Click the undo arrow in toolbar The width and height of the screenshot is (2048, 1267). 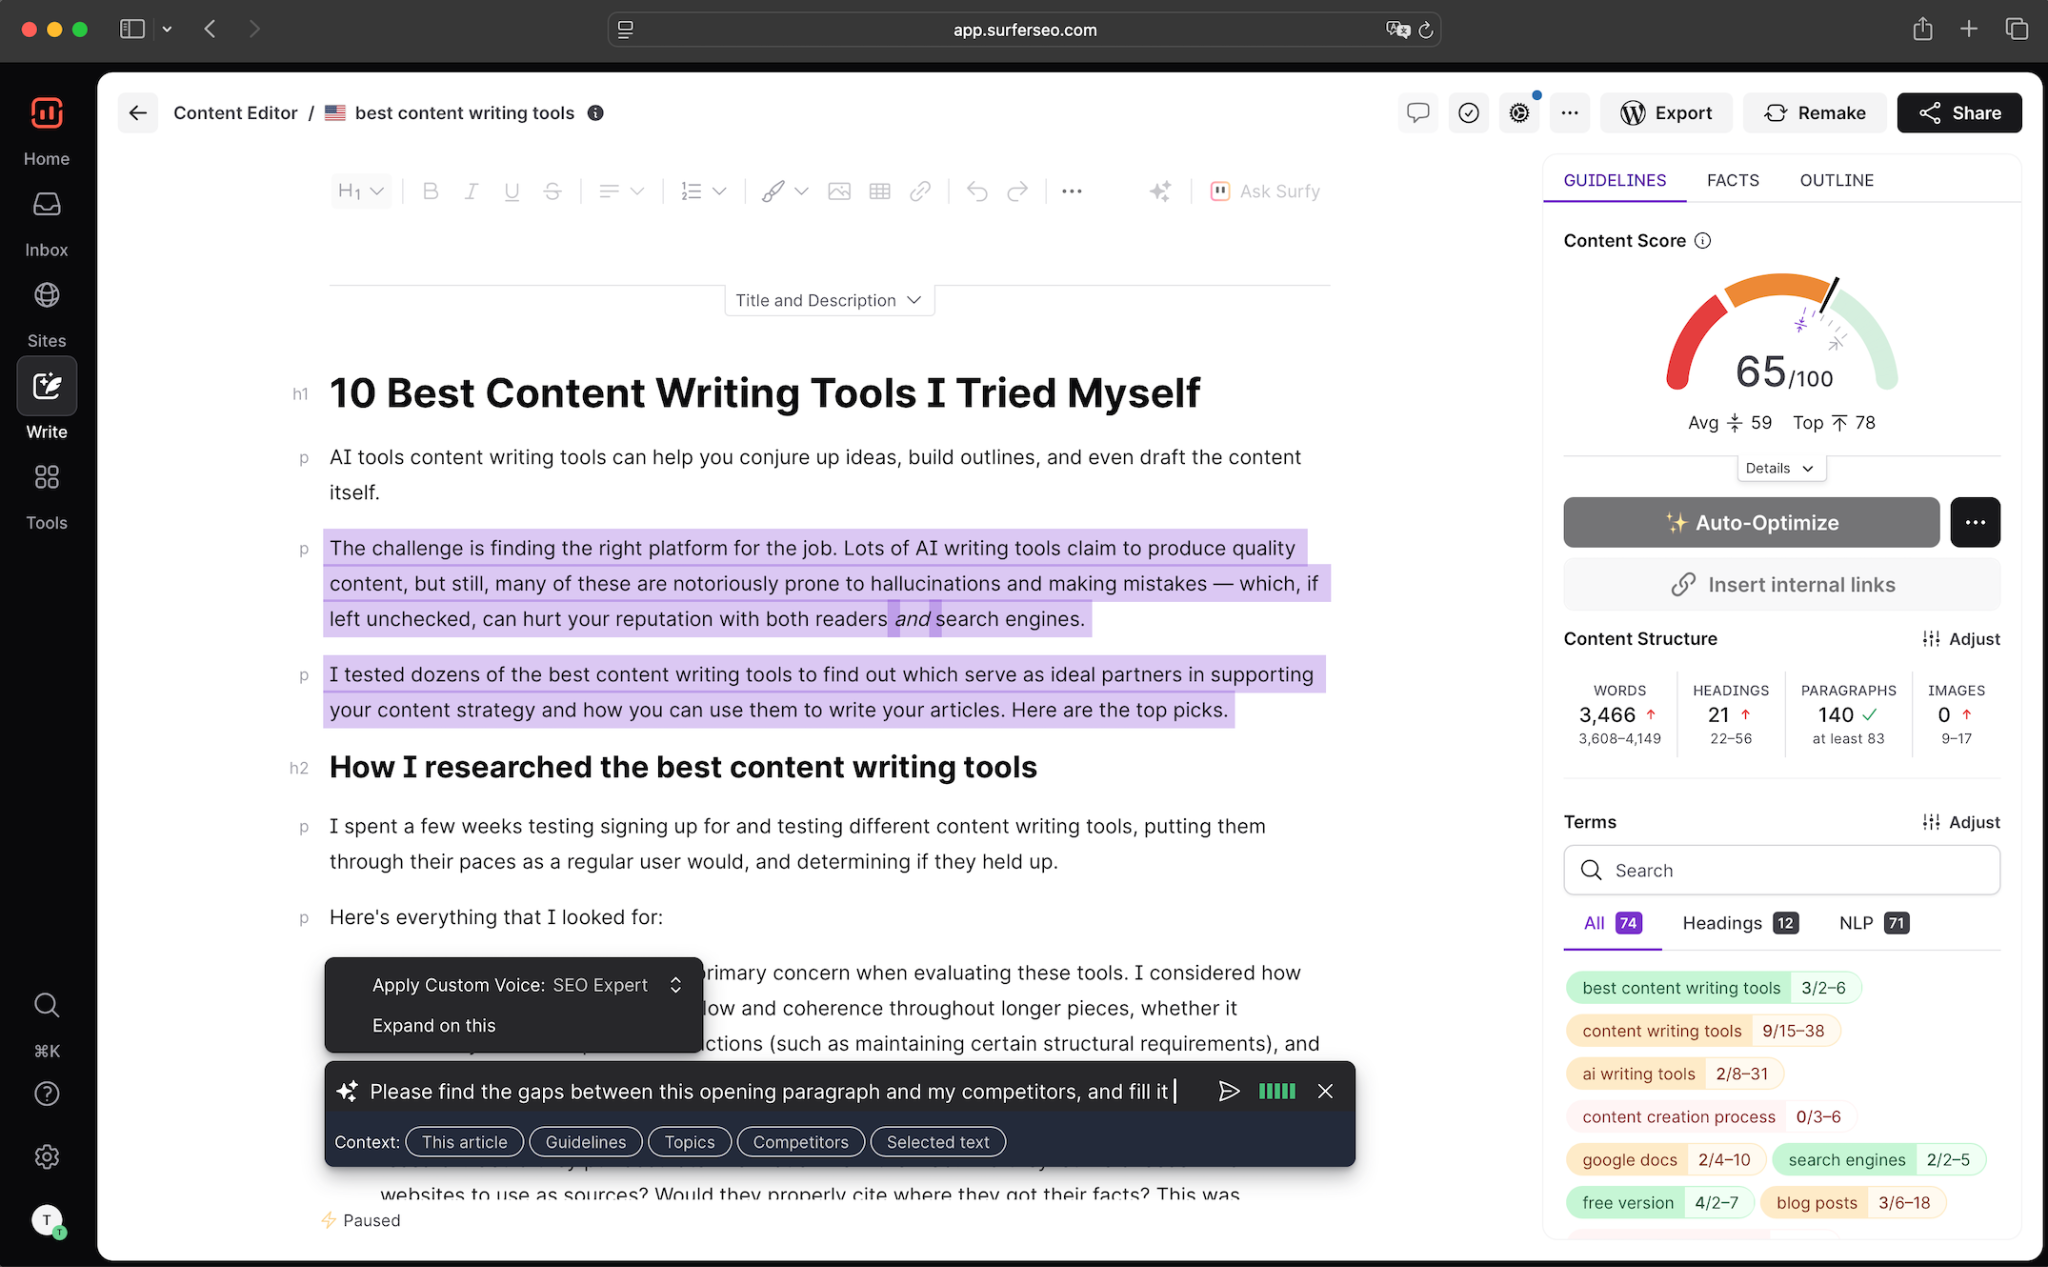tap(977, 191)
